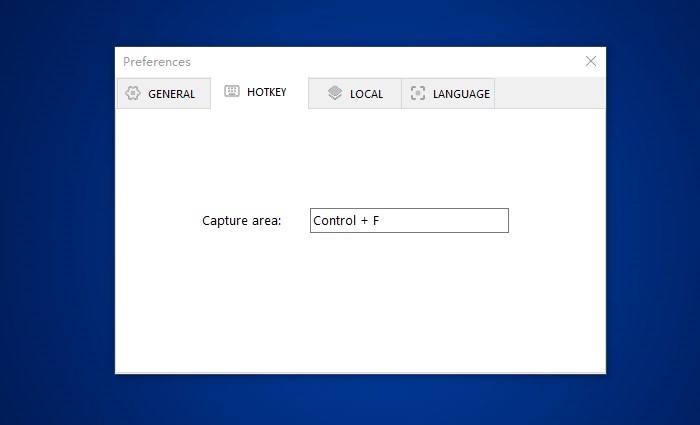700x425 pixels.
Task: Click the 'Preferences' window title text
Action: 157,62
